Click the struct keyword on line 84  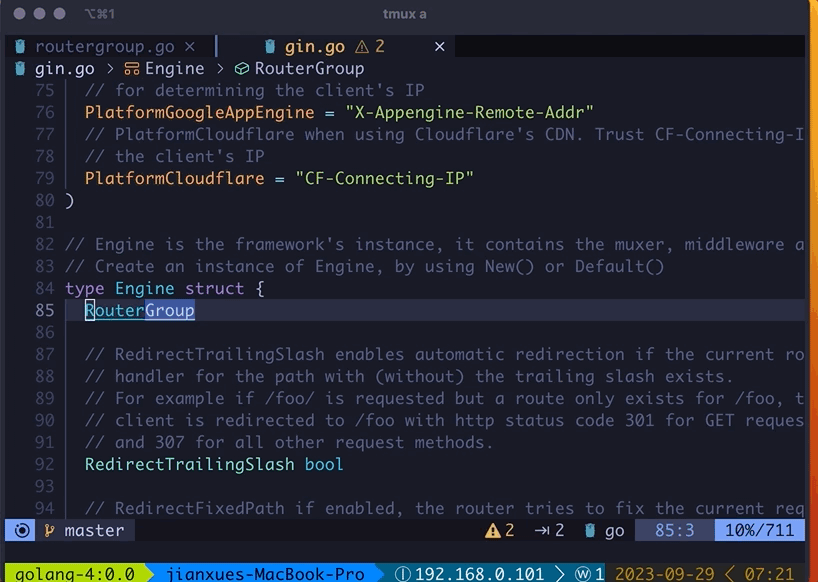[x=214, y=288]
